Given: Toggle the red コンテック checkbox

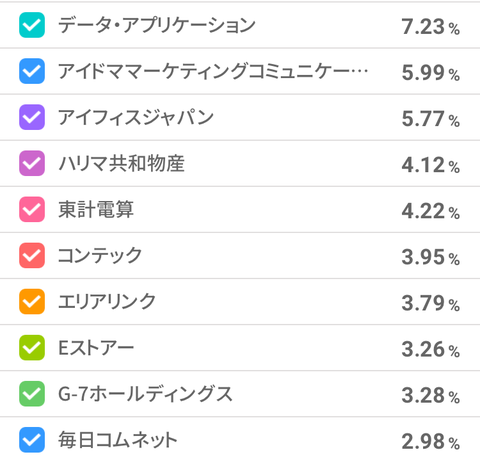Looking at the screenshot, I should (x=32, y=255).
